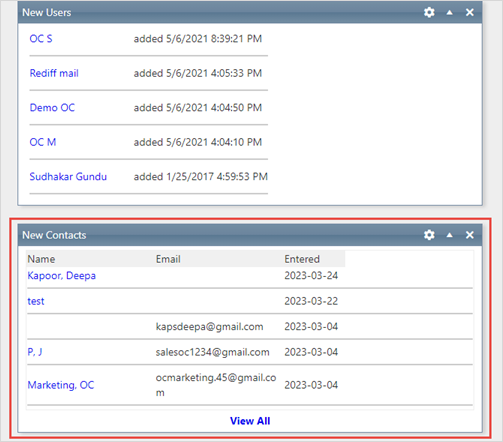Open the Rediff mail user

pyautogui.click(x=54, y=73)
